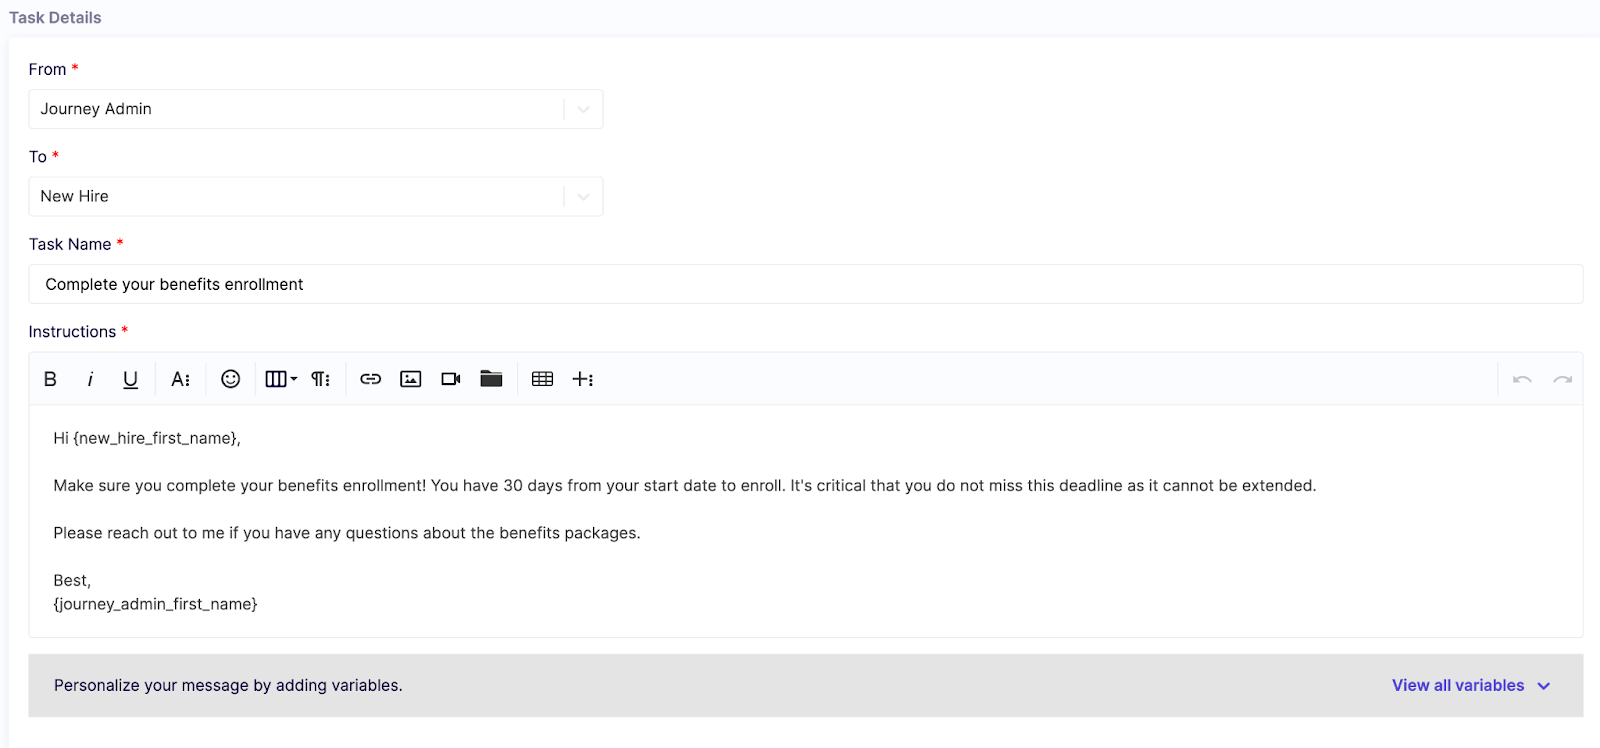Click the Instructions field label
The image size is (1600, 748).
(x=72, y=332)
